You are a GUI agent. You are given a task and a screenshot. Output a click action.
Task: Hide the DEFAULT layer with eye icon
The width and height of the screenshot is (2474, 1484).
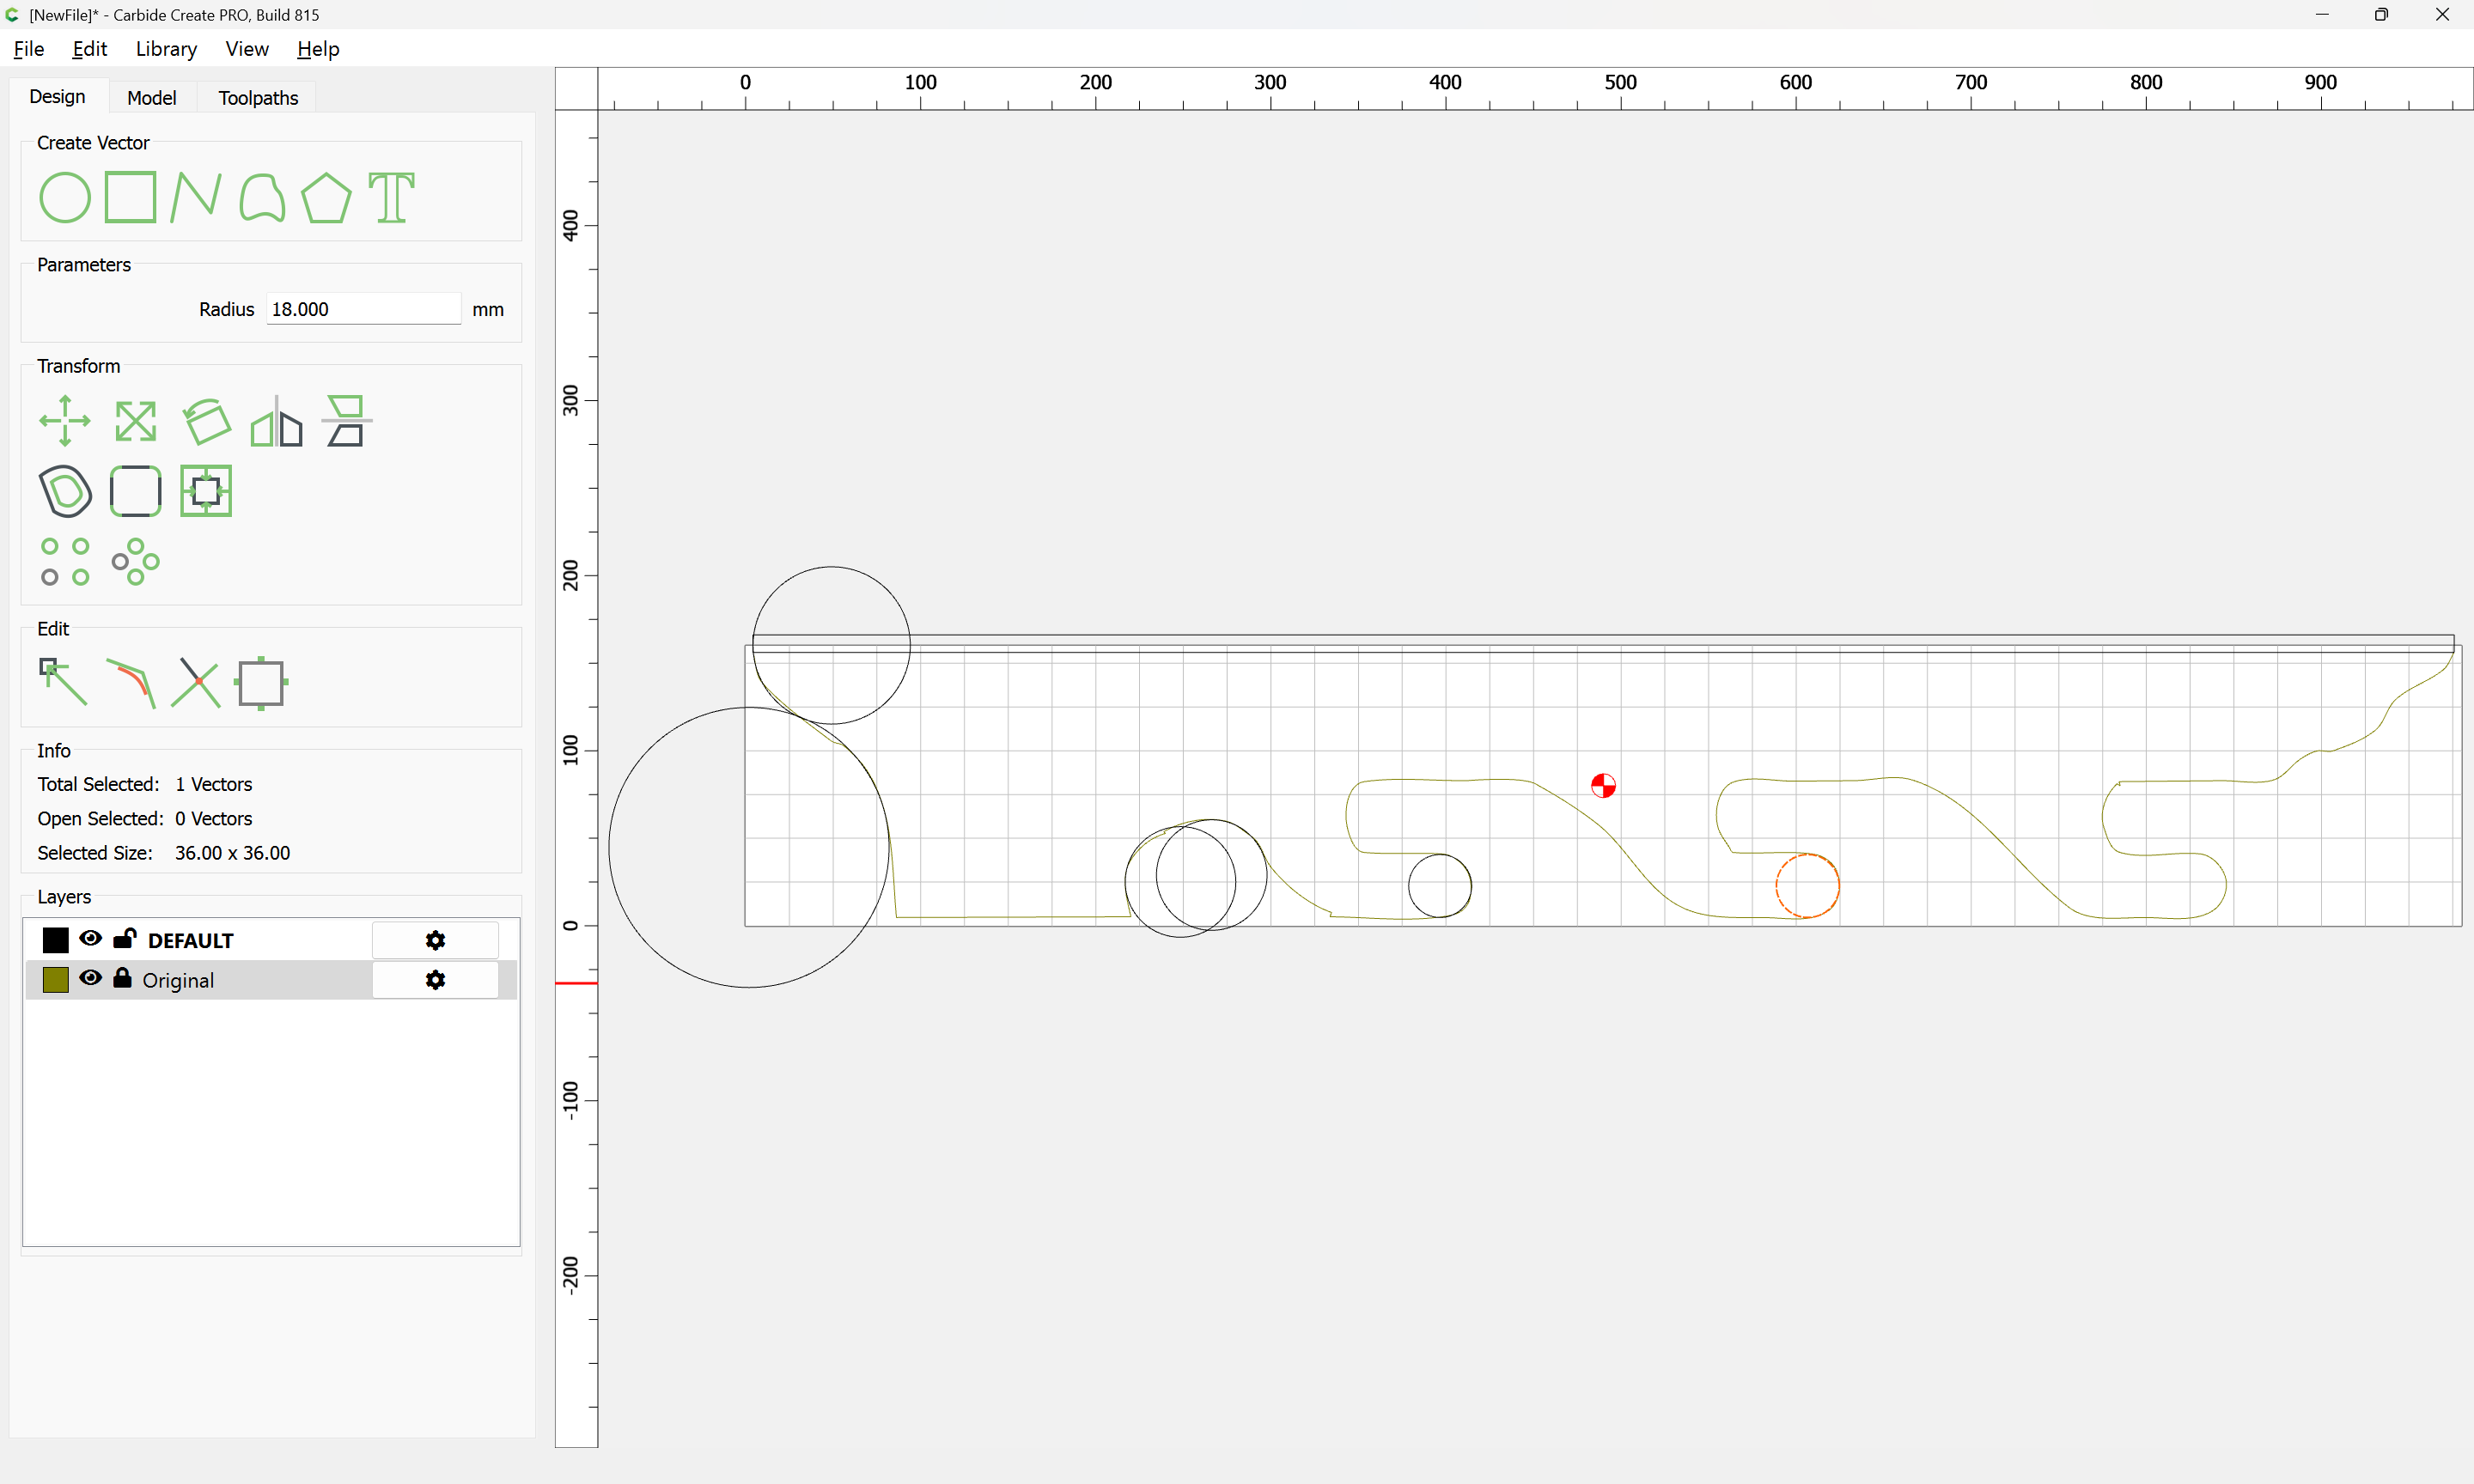click(x=90, y=938)
